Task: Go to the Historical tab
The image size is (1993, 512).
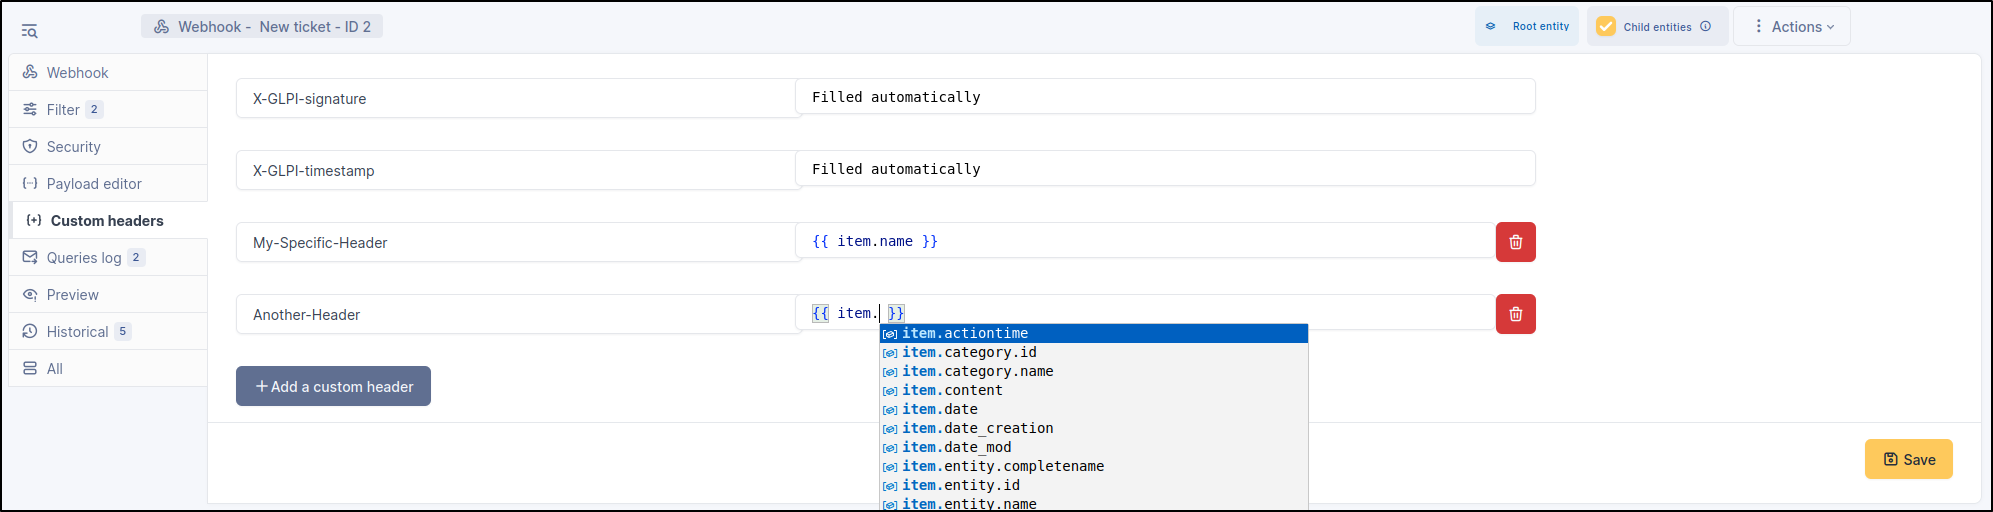Action: tap(77, 332)
